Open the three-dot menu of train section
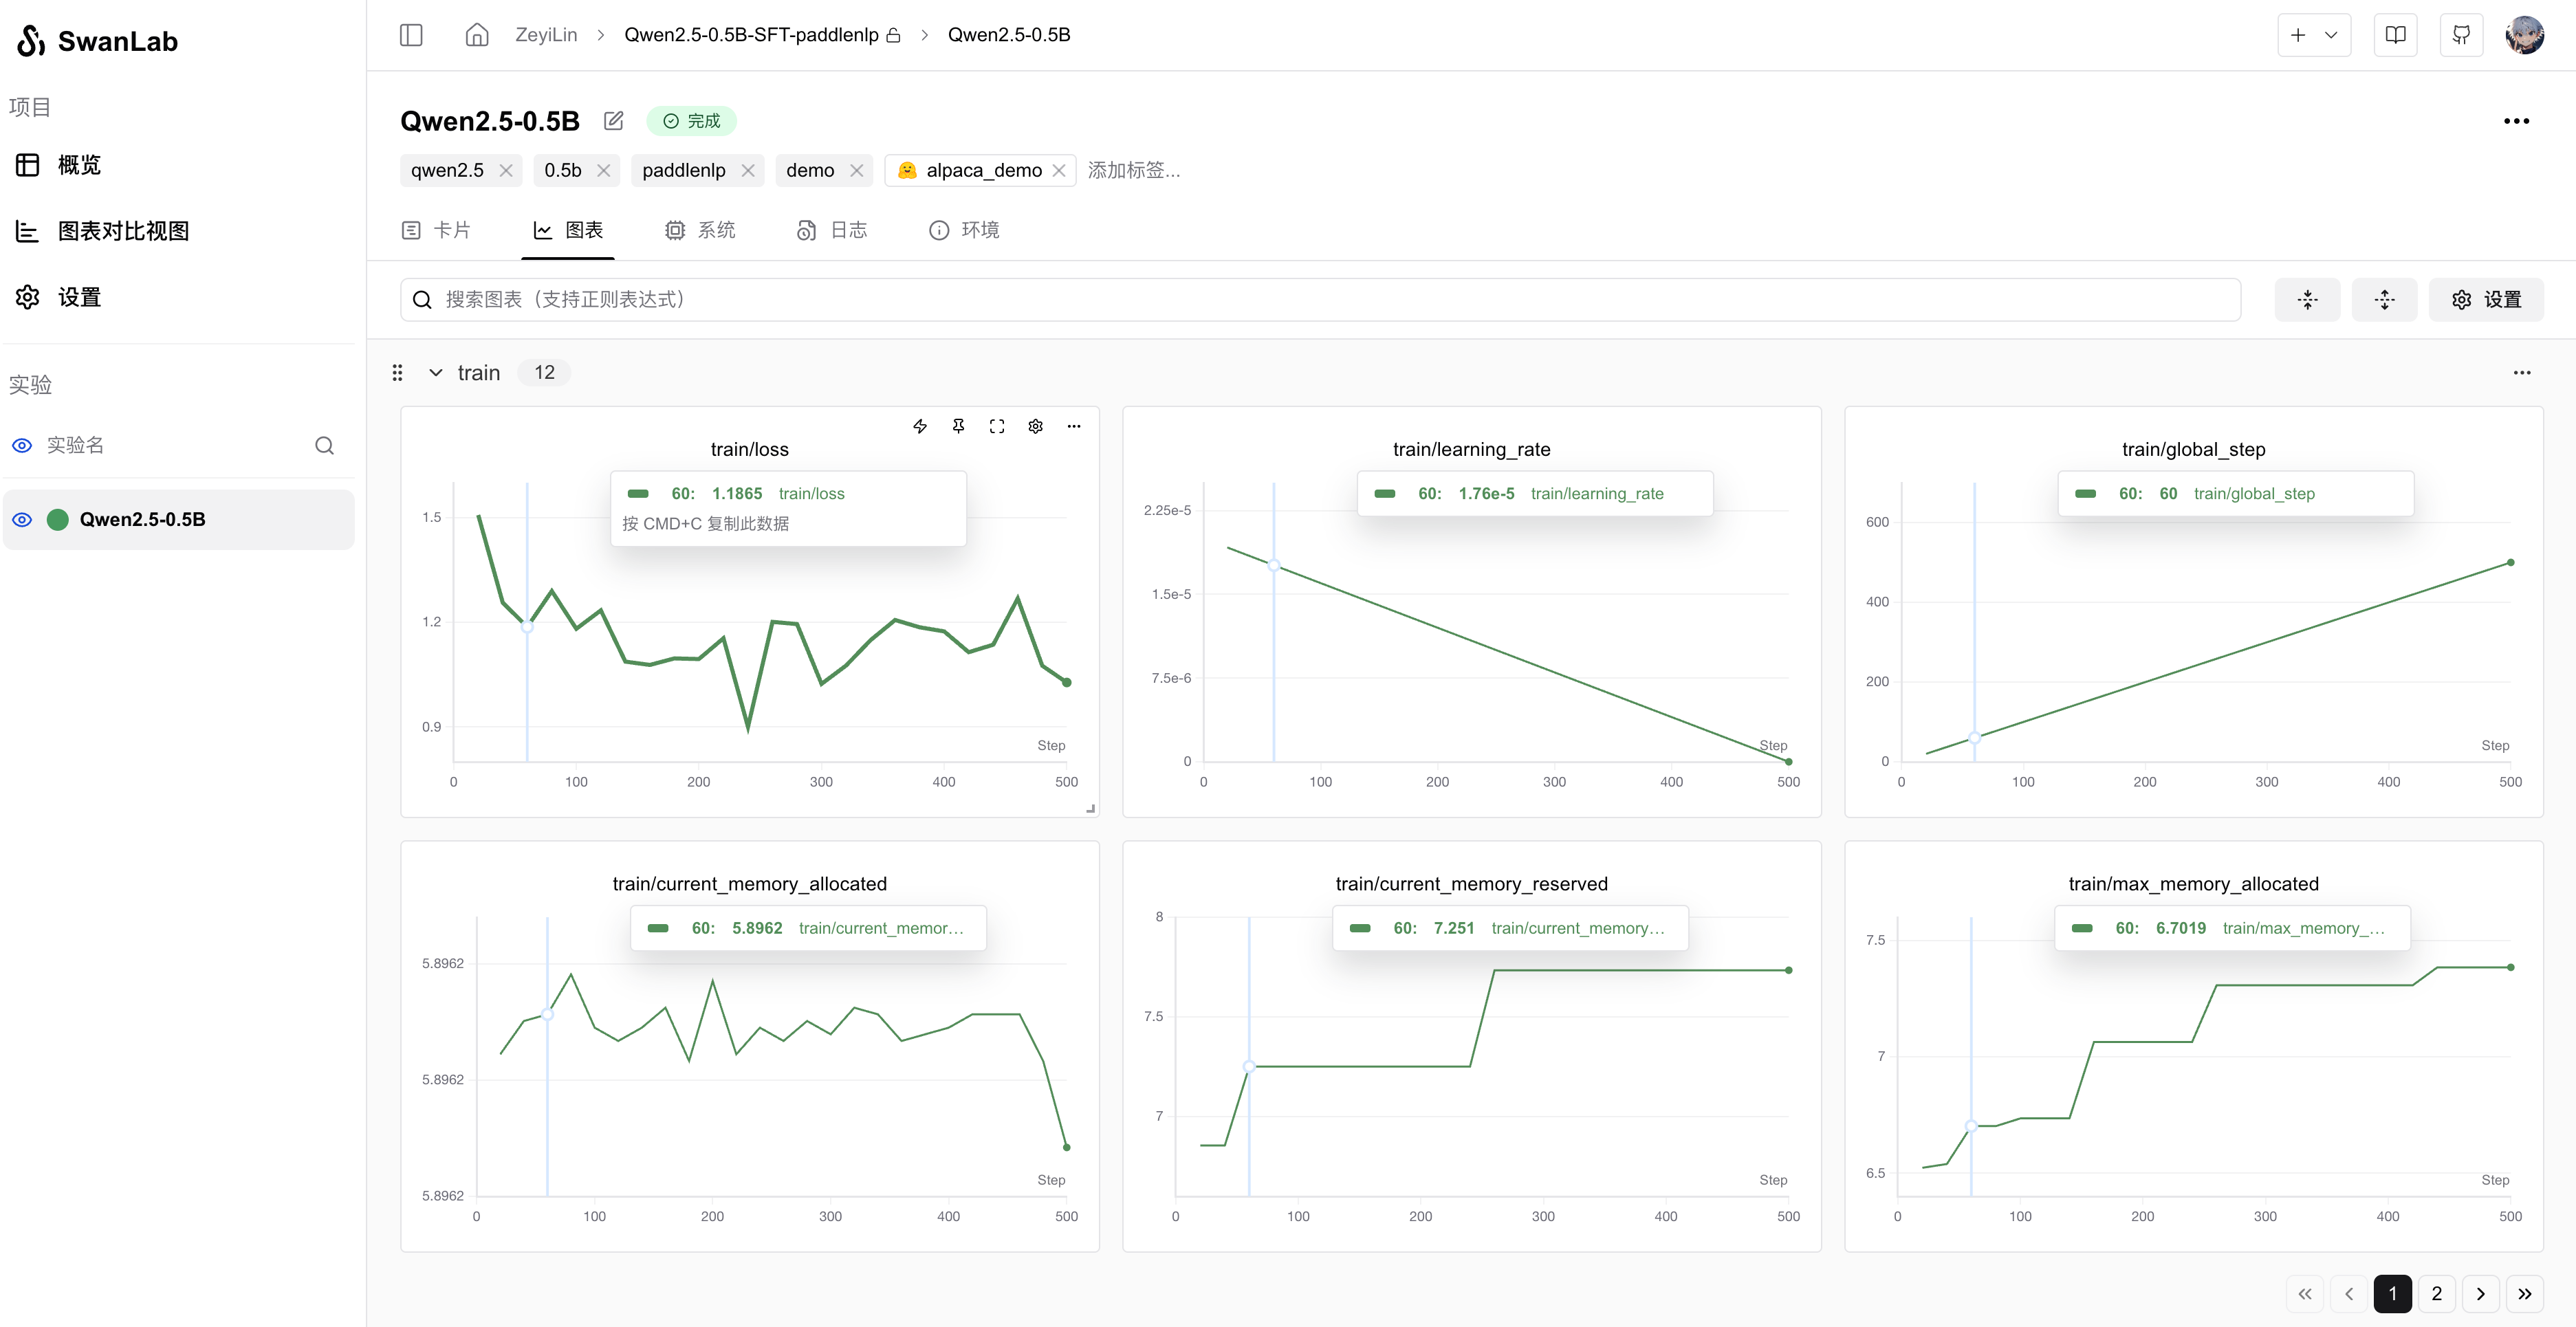 tap(2521, 373)
